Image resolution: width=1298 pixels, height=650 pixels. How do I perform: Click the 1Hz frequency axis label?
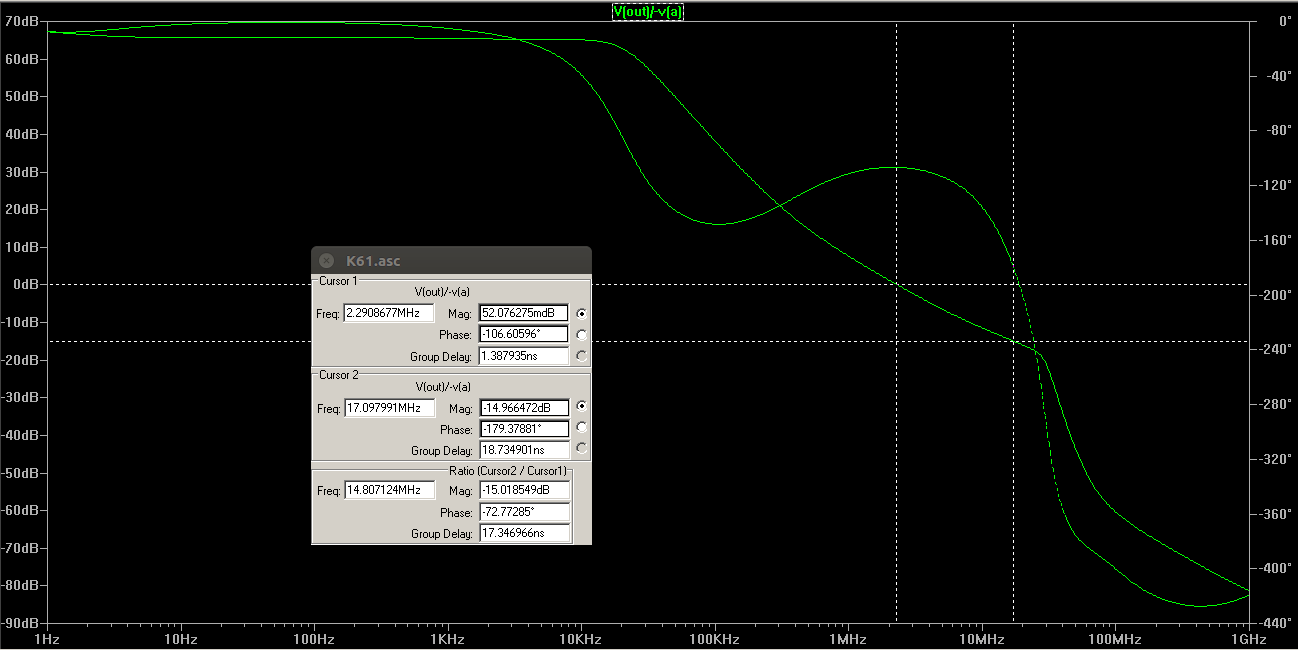tap(46, 638)
